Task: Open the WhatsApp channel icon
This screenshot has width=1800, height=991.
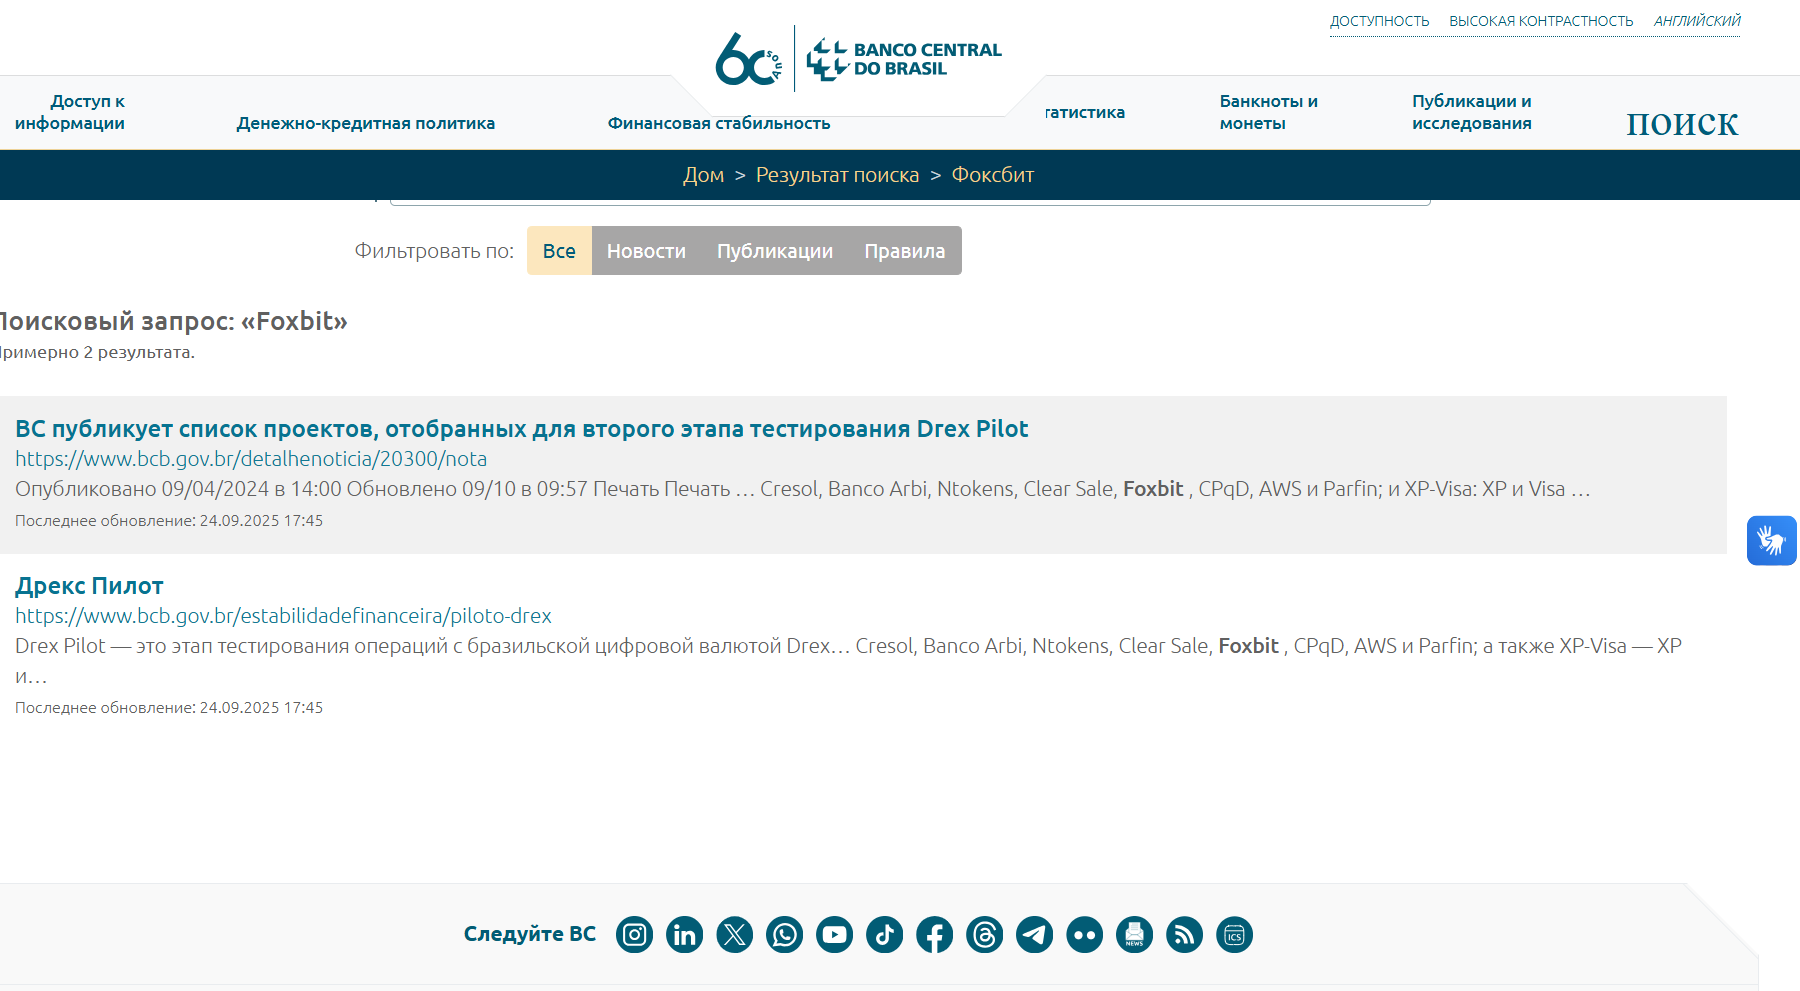Action: click(x=784, y=935)
